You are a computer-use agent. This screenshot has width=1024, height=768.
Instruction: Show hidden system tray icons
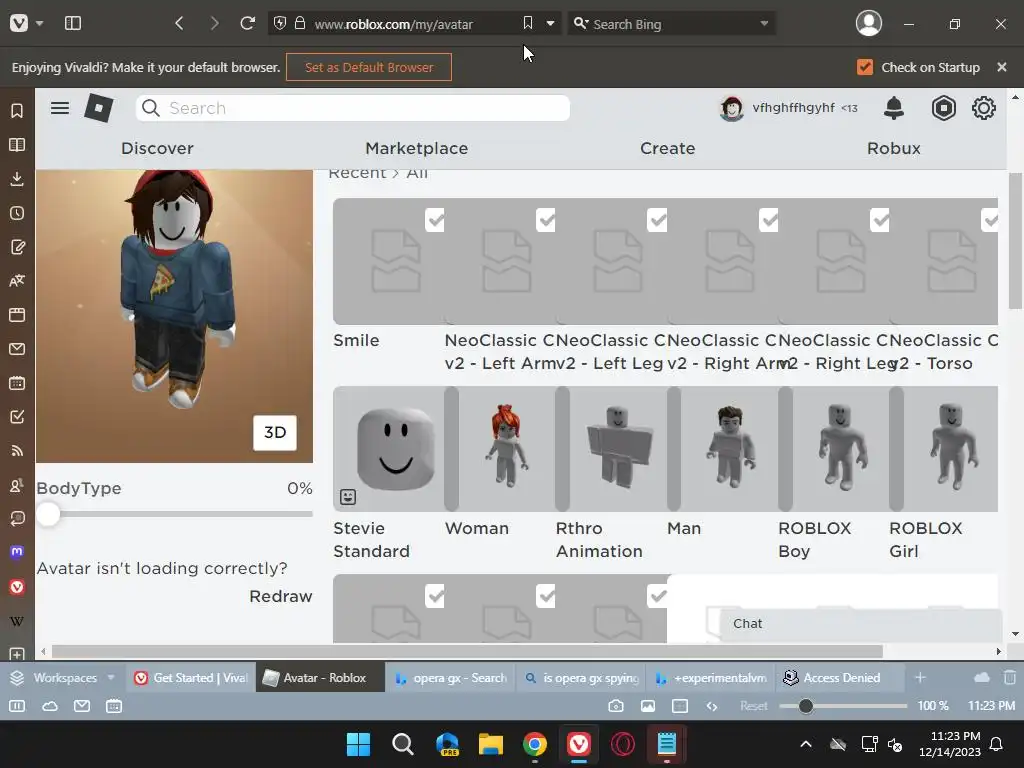pyautogui.click(x=806, y=744)
